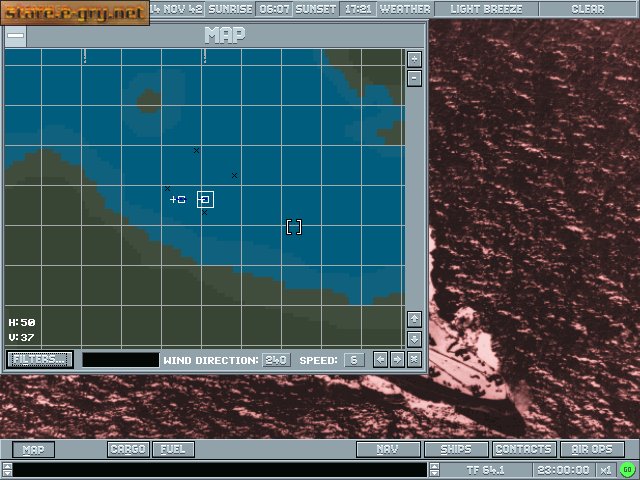This screenshot has height=480, width=640.
Task: Select the +S ship marker on map
Action: (x=178, y=199)
